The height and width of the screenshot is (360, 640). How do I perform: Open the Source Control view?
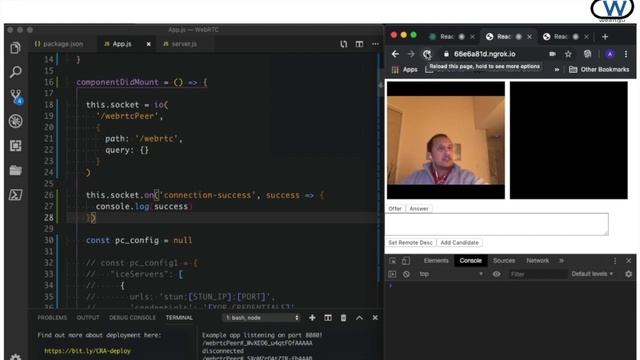(16, 97)
